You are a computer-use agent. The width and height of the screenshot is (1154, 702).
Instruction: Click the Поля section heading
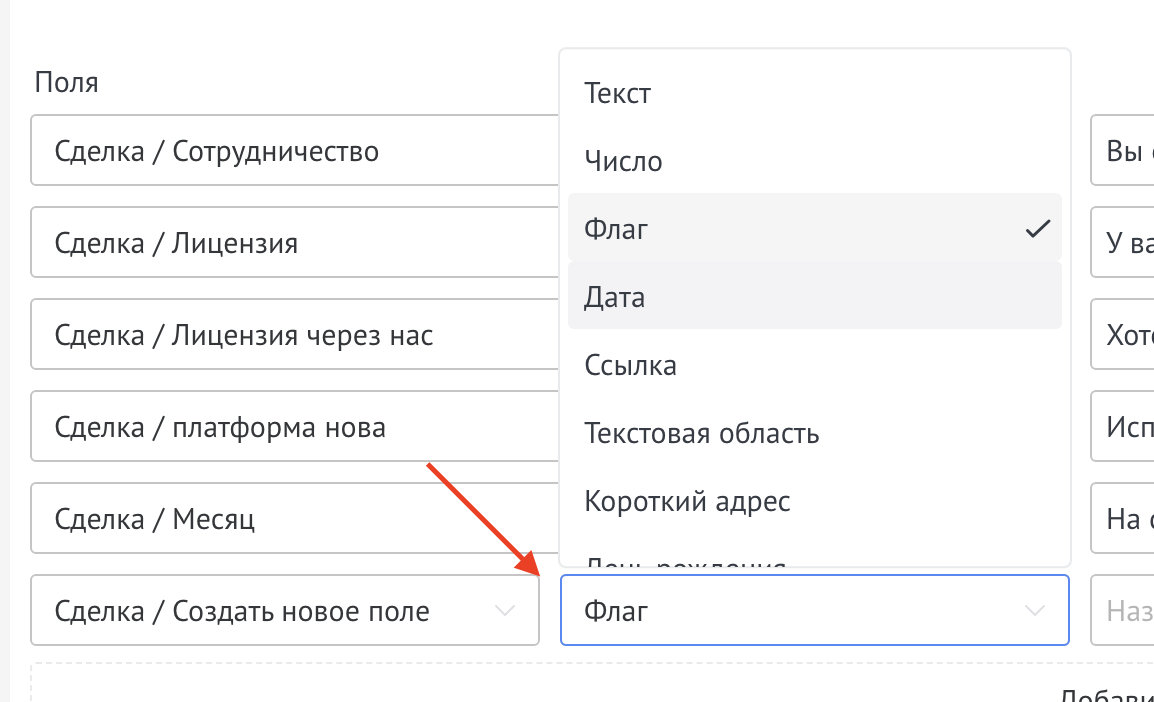point(66,82)
